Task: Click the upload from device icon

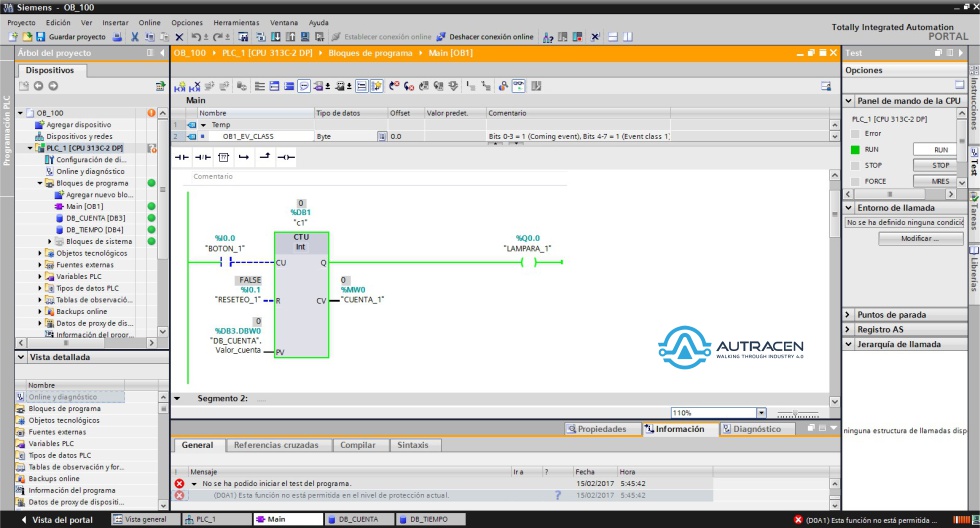Action: tap(290, 37)
